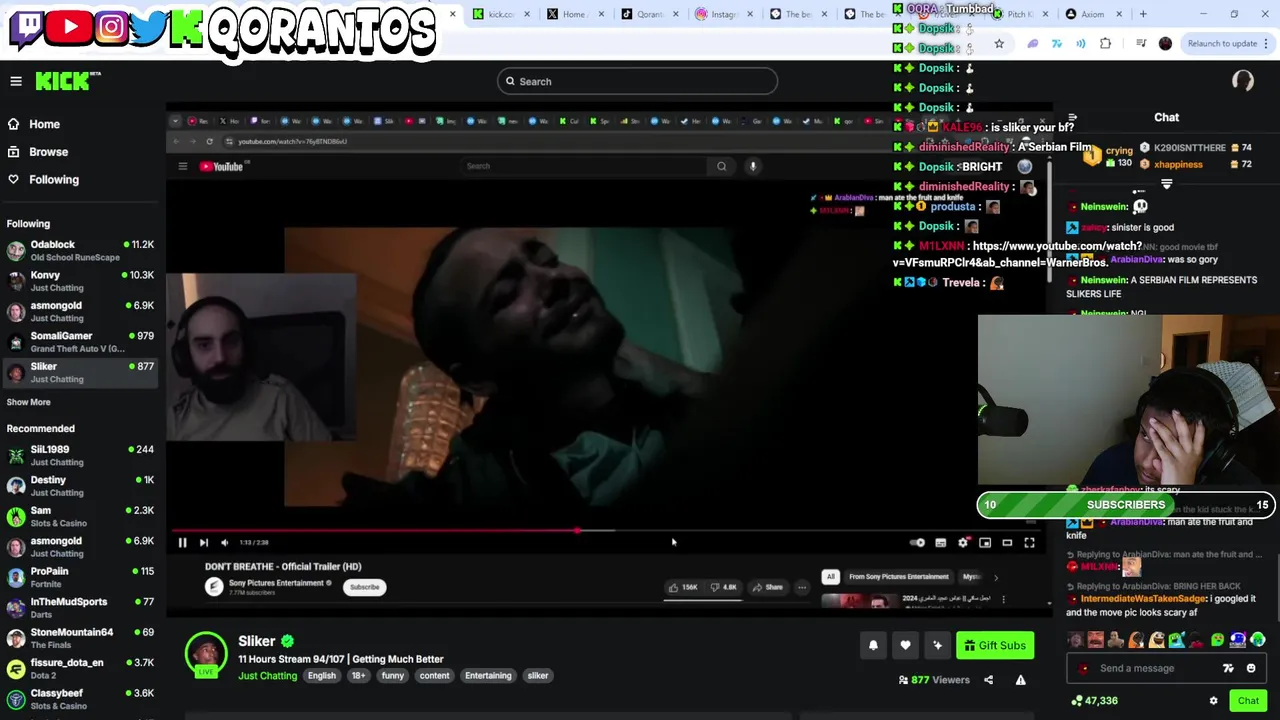Click the Entertaining tag
Image resolution: width=1280 pixels, height=720 pixels.
488,676
